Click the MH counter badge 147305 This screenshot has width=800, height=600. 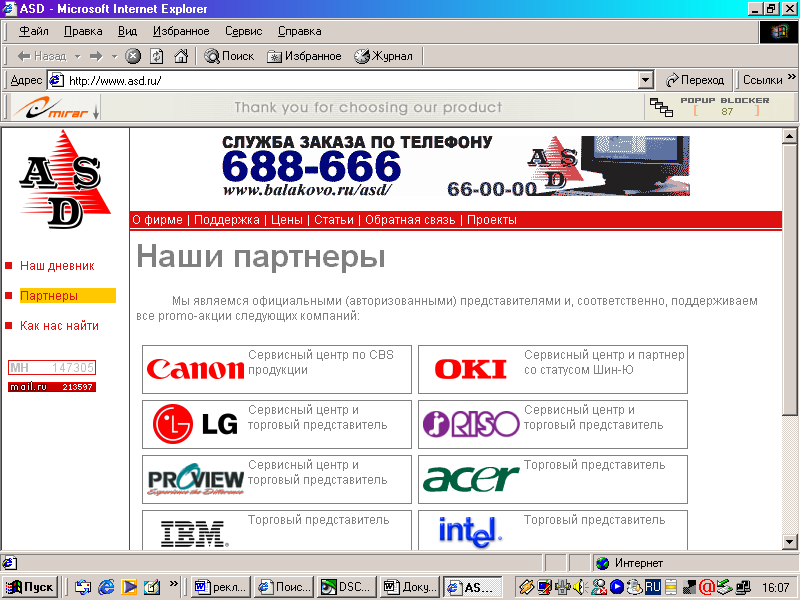click(52, 367)
